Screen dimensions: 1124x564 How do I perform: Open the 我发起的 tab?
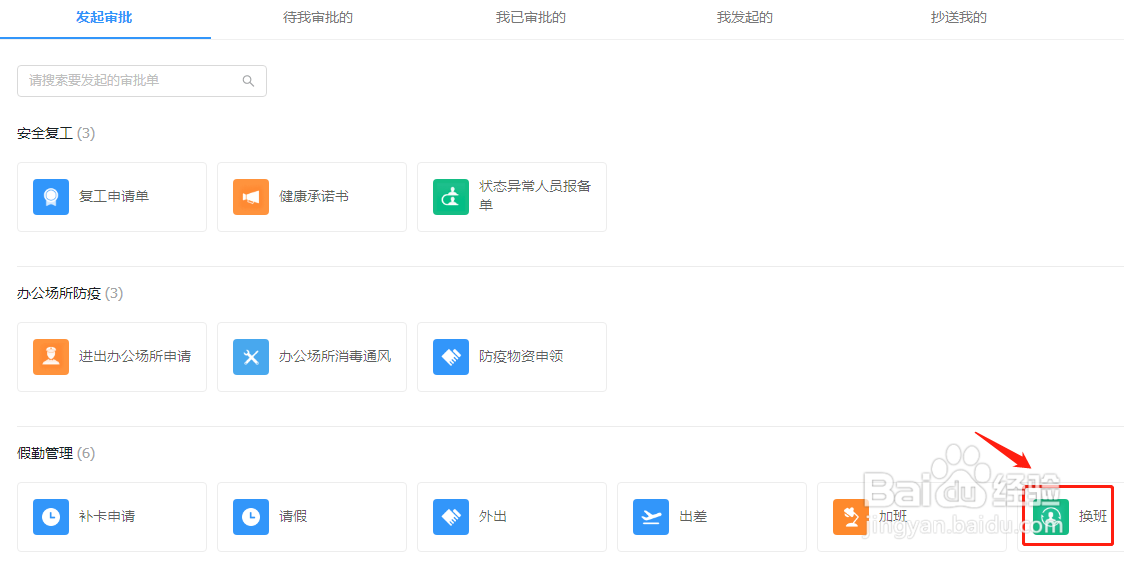pos(745,18)
